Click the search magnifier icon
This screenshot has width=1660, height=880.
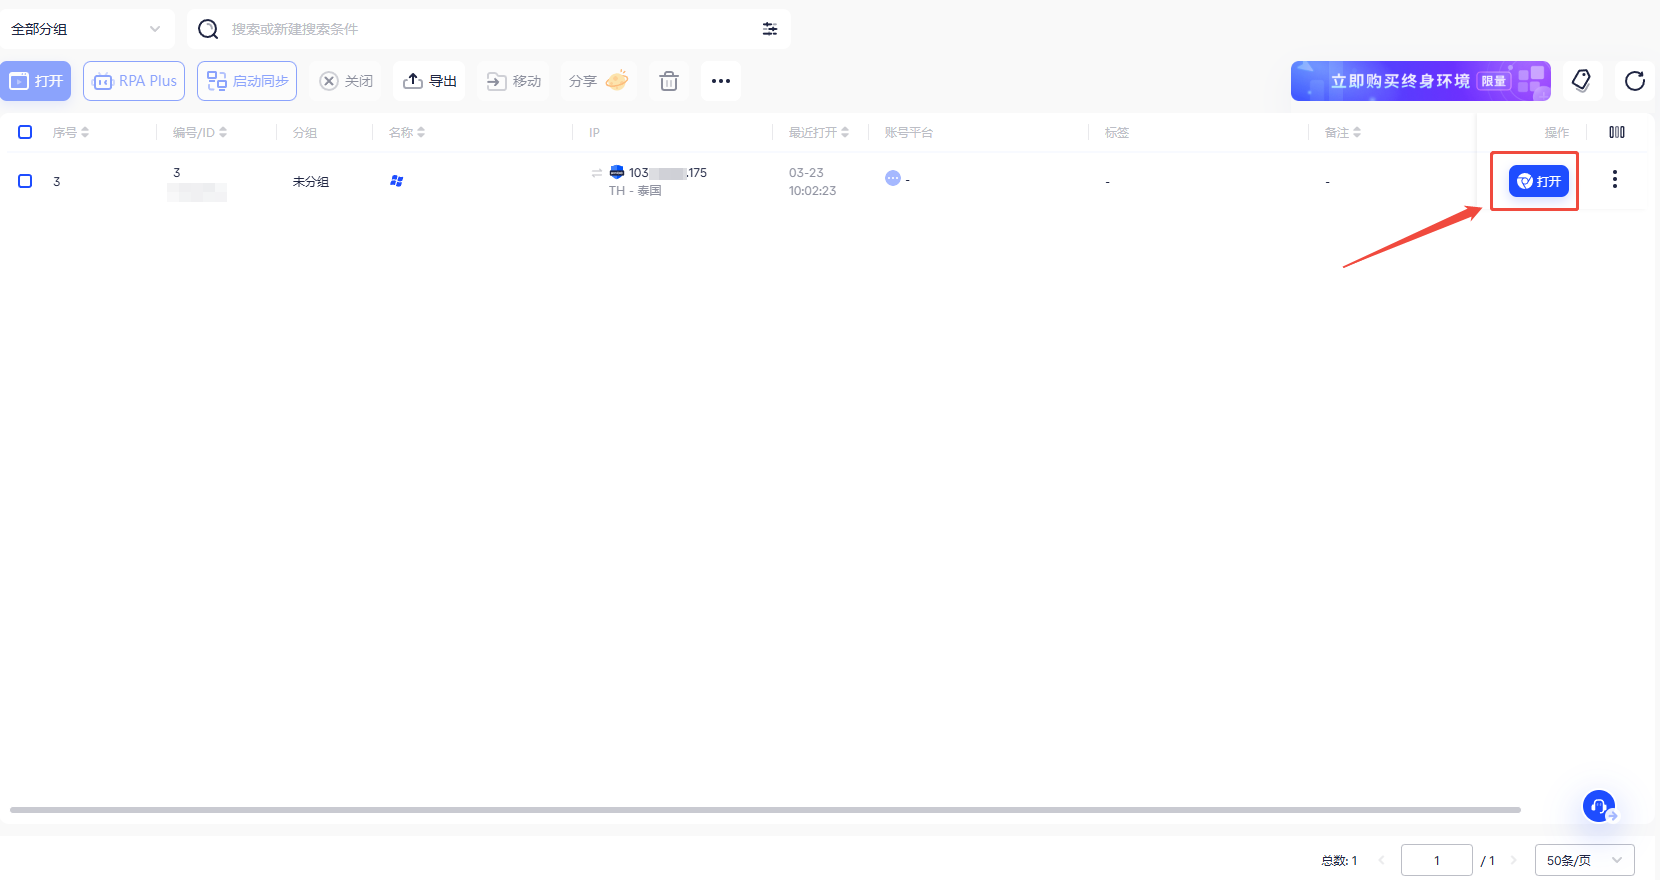point(208,29)
